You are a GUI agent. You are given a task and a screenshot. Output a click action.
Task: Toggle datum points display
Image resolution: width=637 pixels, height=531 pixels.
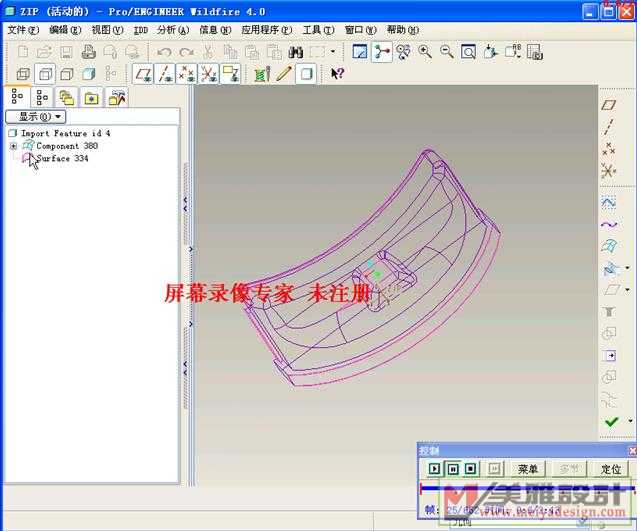pyautogui.click(x=186, y=74)
